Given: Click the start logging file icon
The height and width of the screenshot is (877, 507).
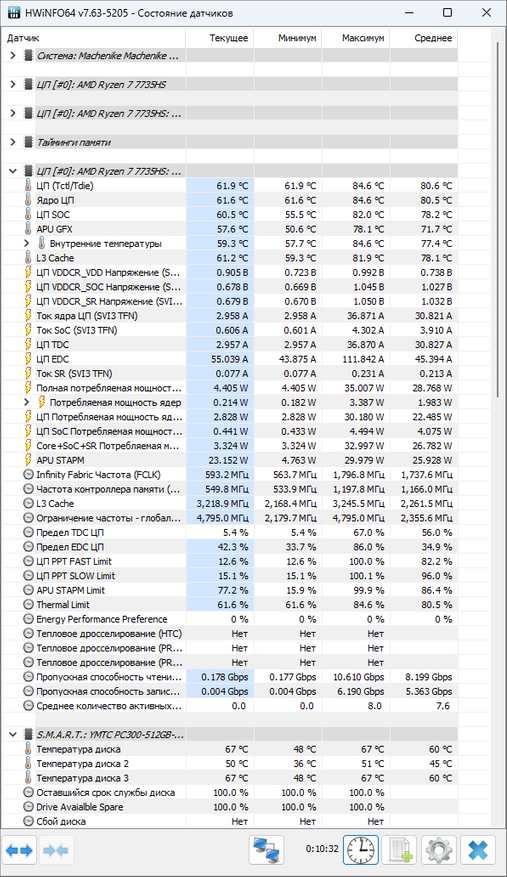Looking at the screenshot, I should point(400,851).
